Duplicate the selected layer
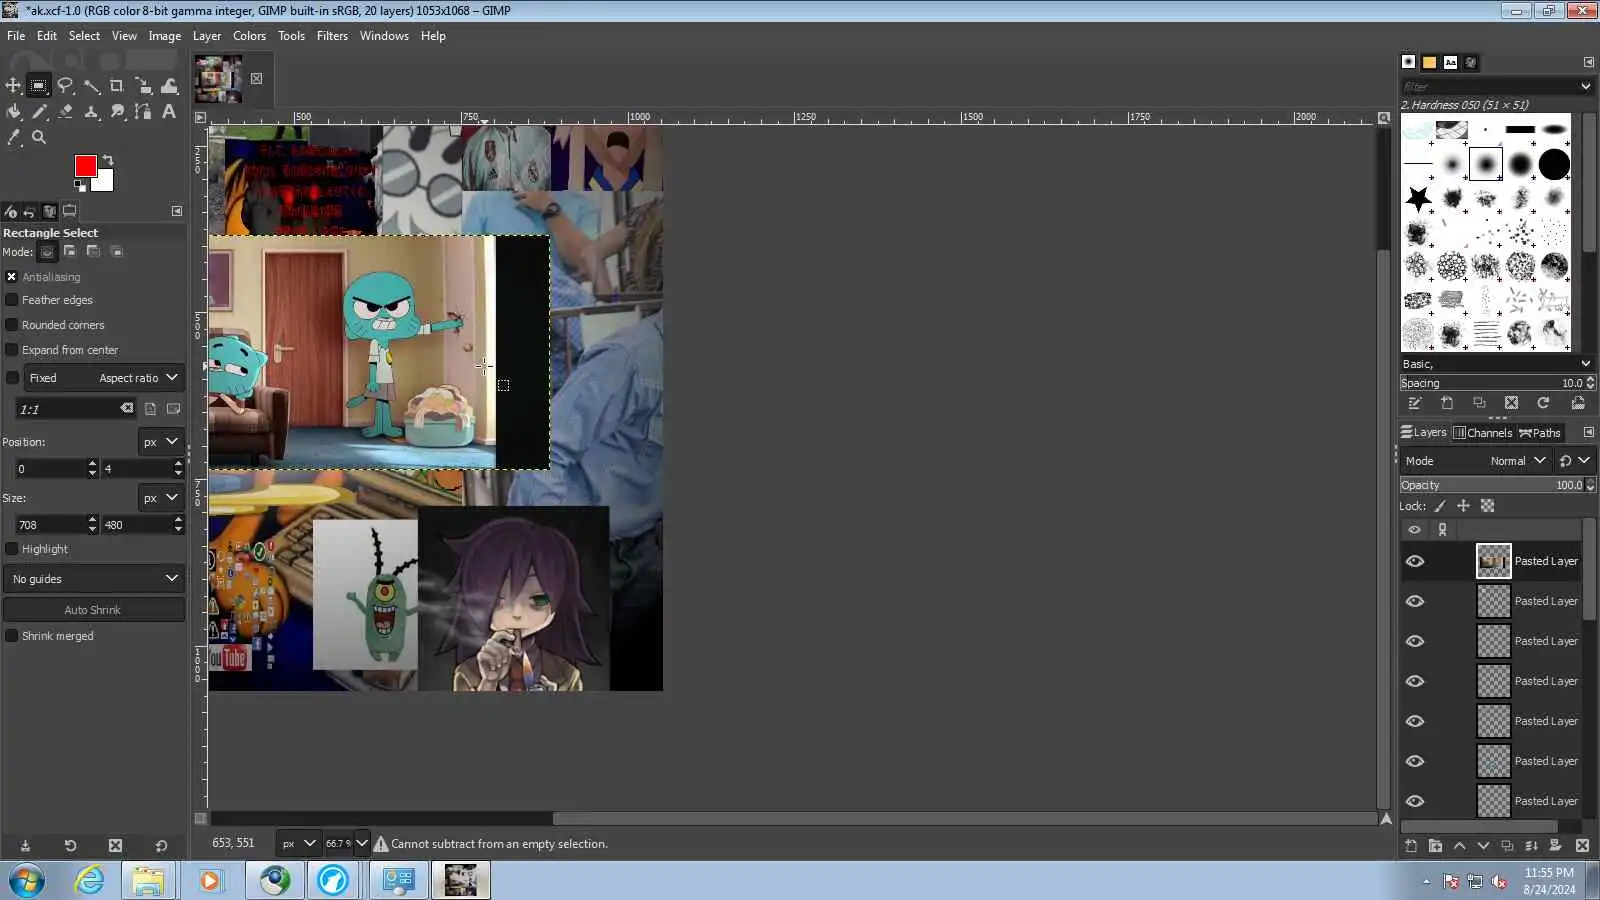 pyautogui.click(x=1507, y=846)
